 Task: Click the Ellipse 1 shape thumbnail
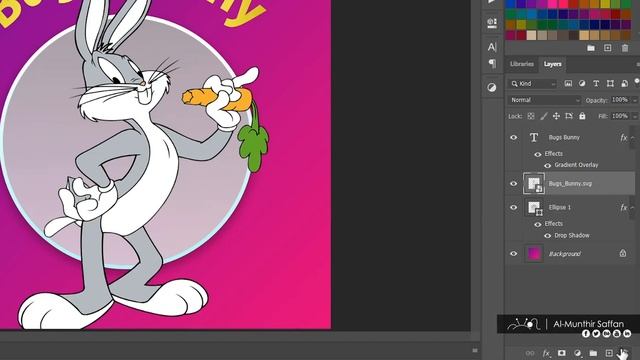534,208
